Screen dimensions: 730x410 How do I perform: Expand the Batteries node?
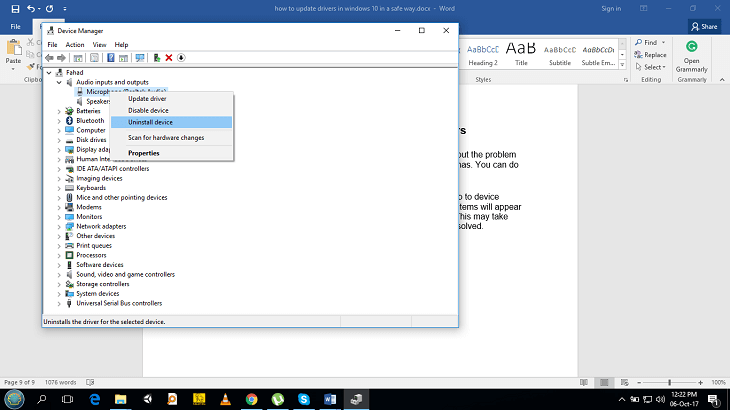pos(59,111)
